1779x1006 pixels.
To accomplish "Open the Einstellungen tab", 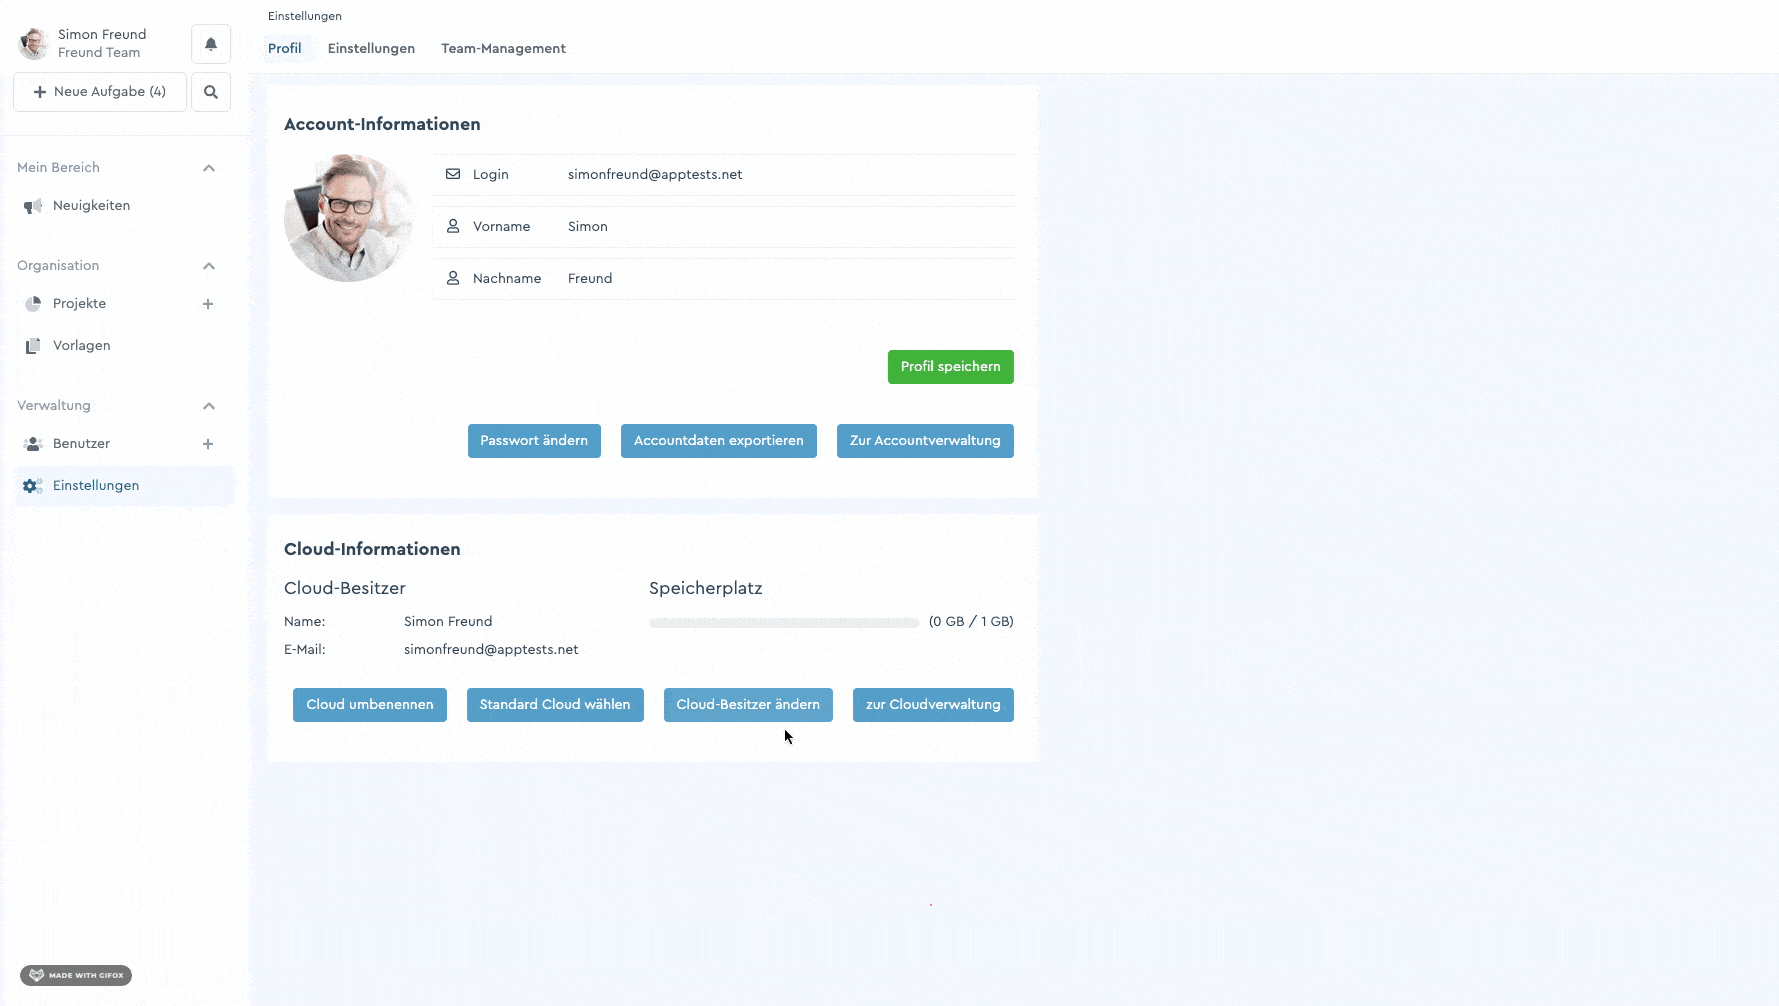I will tap(371, 48).
